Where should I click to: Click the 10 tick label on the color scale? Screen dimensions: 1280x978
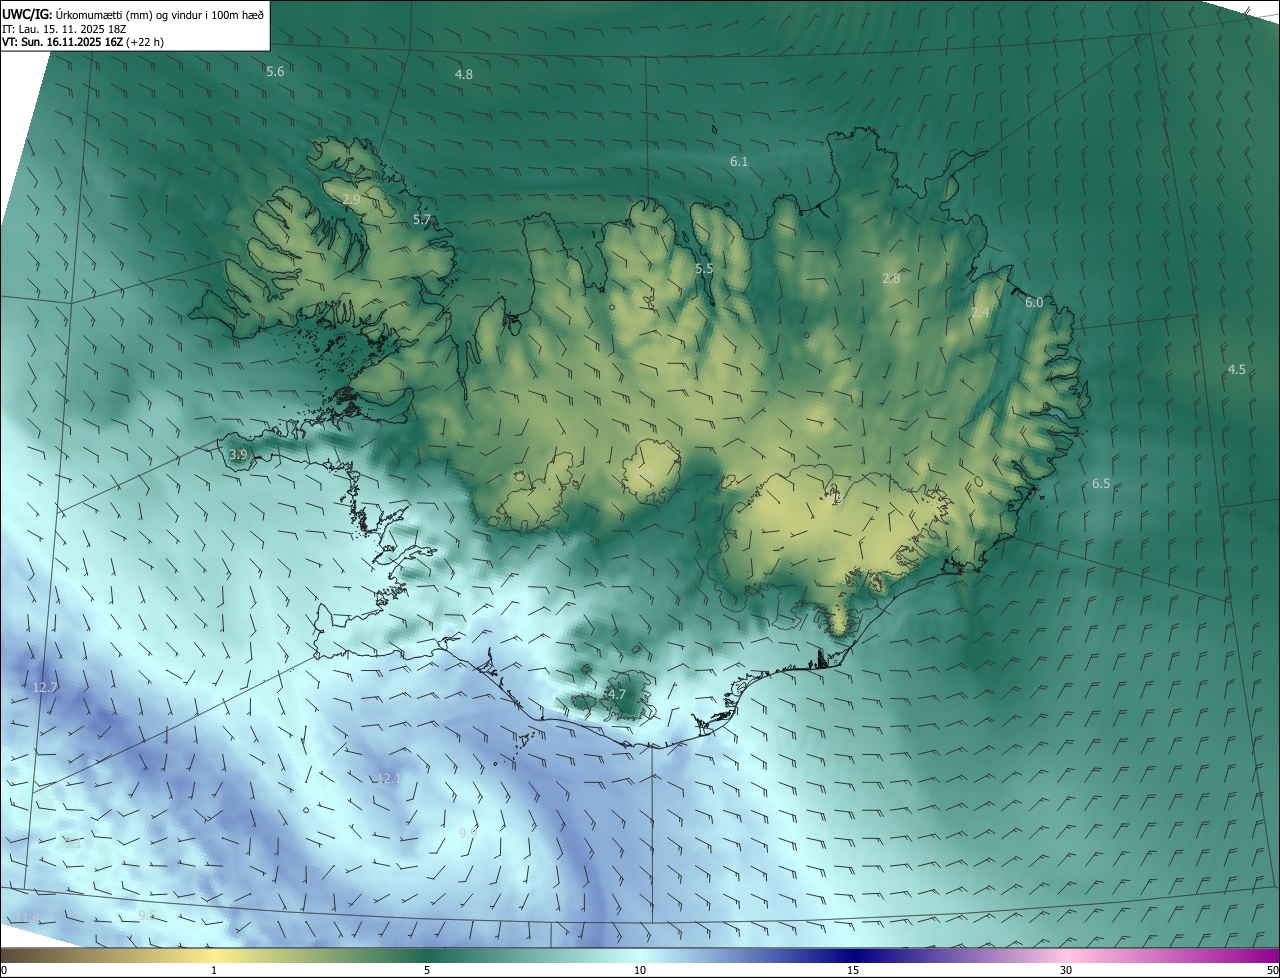tap(640, 970)
